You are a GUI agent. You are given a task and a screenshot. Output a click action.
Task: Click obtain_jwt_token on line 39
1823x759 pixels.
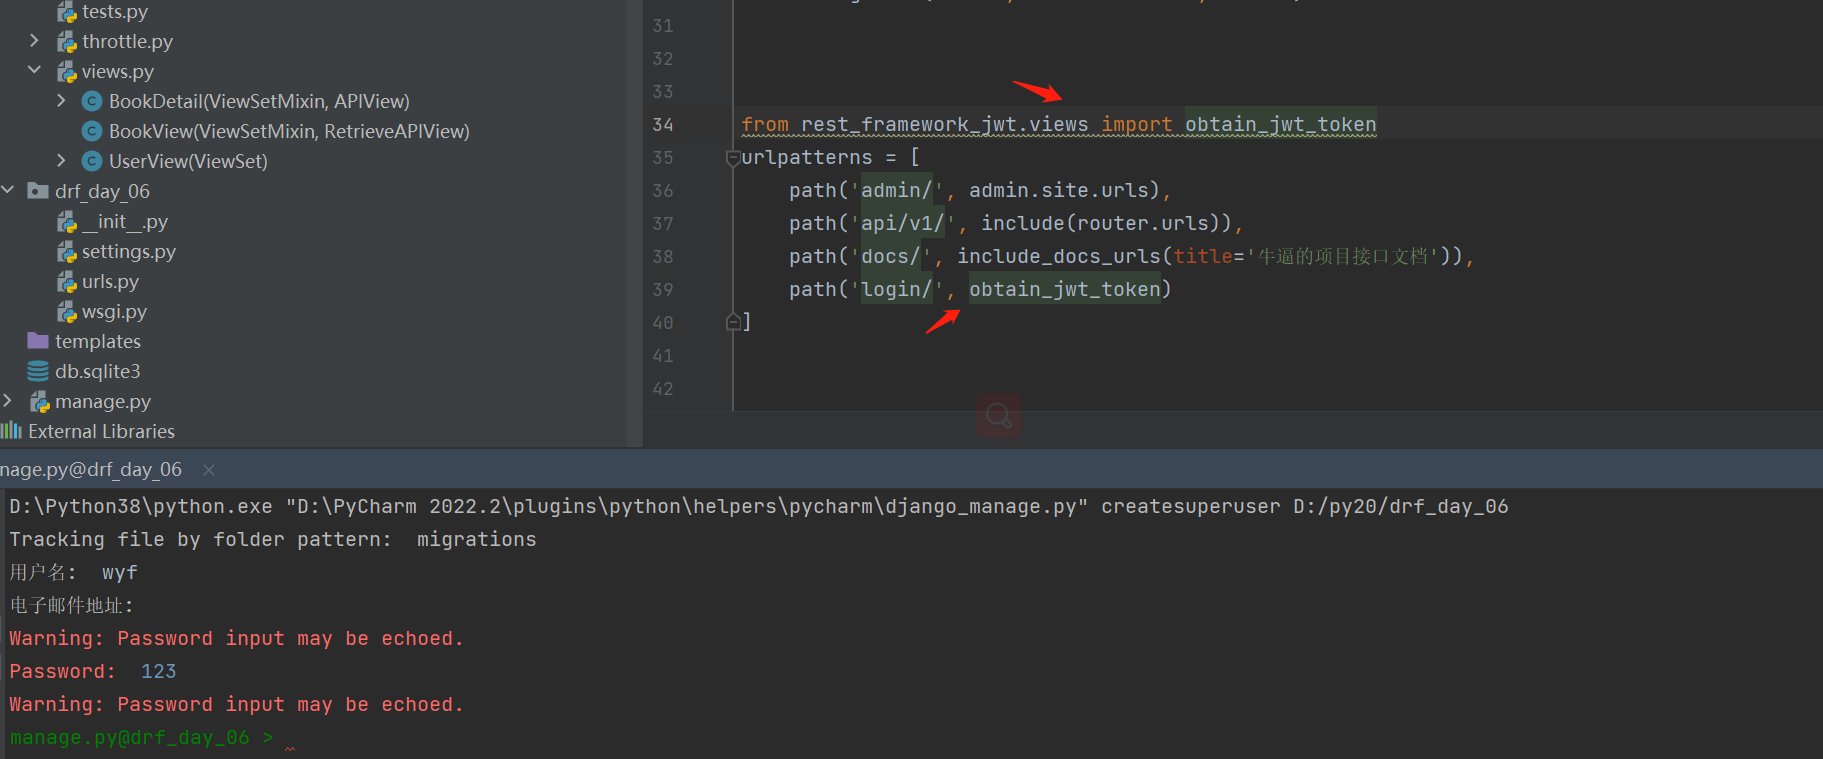pos(1065,289)
